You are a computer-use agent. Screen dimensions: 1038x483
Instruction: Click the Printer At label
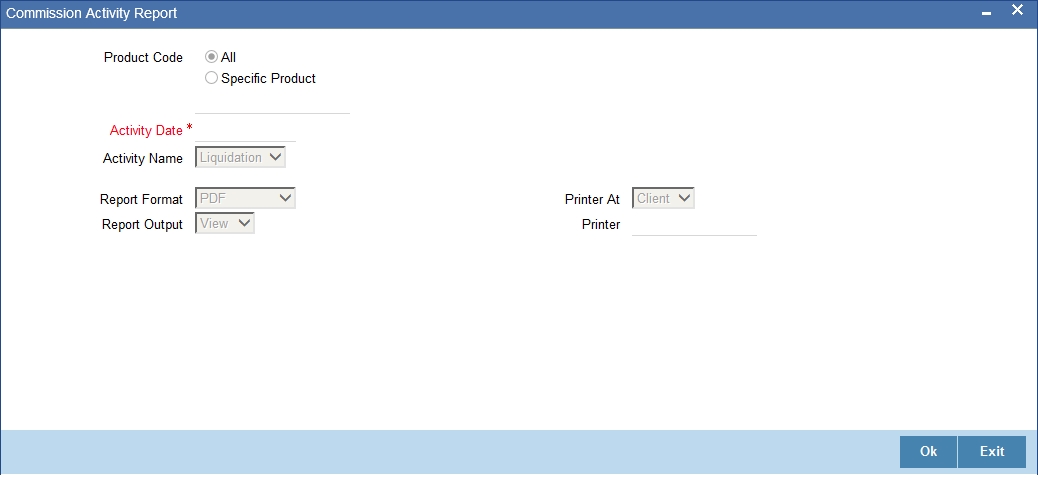pos(592,200)
